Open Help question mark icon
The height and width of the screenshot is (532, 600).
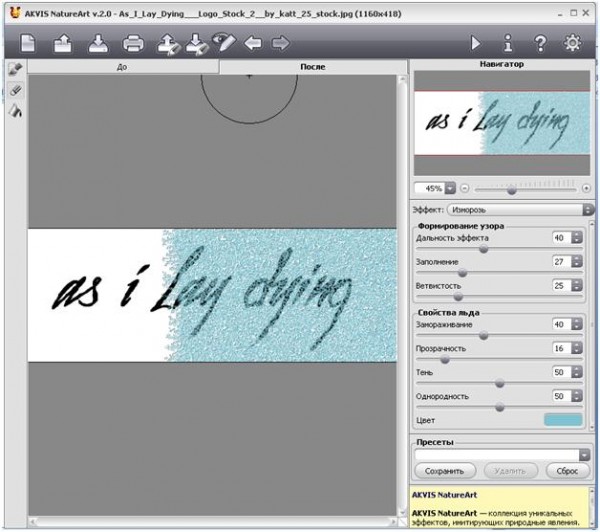(x=540, y=43)
